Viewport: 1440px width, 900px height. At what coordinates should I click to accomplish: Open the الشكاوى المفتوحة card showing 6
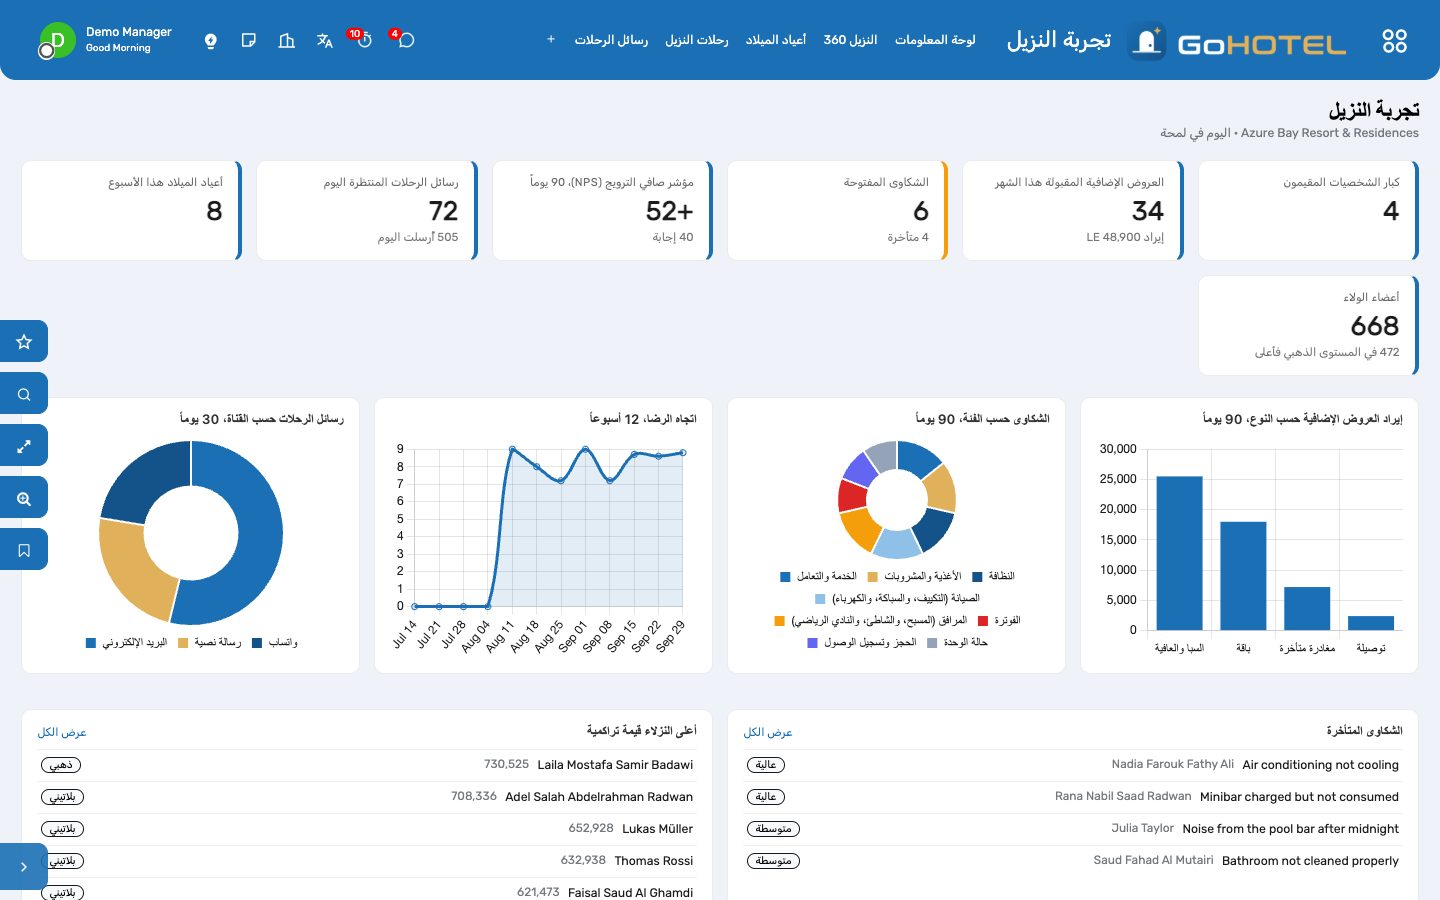click(x=838, y=211)
